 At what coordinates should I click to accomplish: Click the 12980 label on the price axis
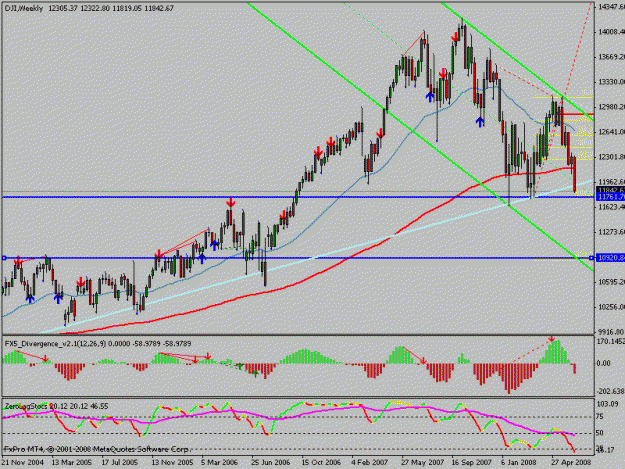click(x=611, y=107)
